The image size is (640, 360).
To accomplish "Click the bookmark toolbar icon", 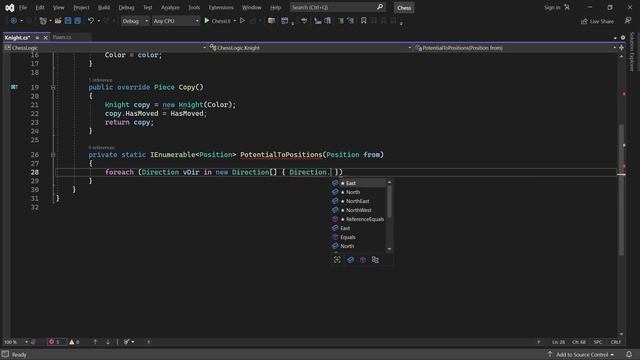I will pos(363,21).
